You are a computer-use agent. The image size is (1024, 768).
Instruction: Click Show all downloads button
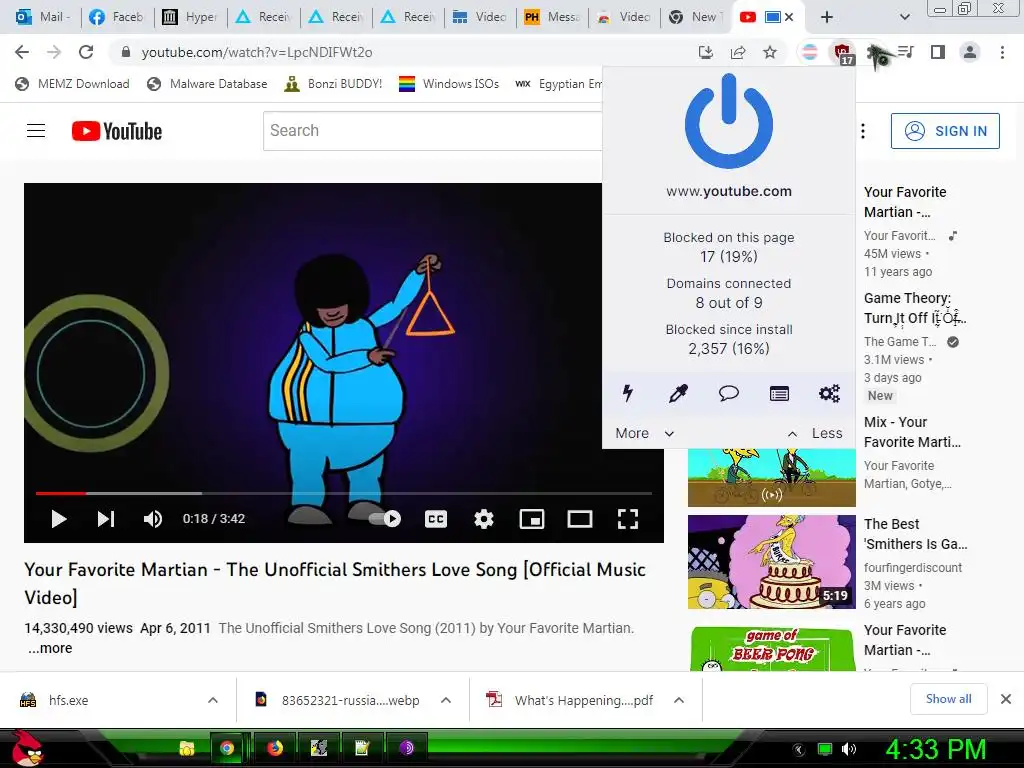coord(948,699)
